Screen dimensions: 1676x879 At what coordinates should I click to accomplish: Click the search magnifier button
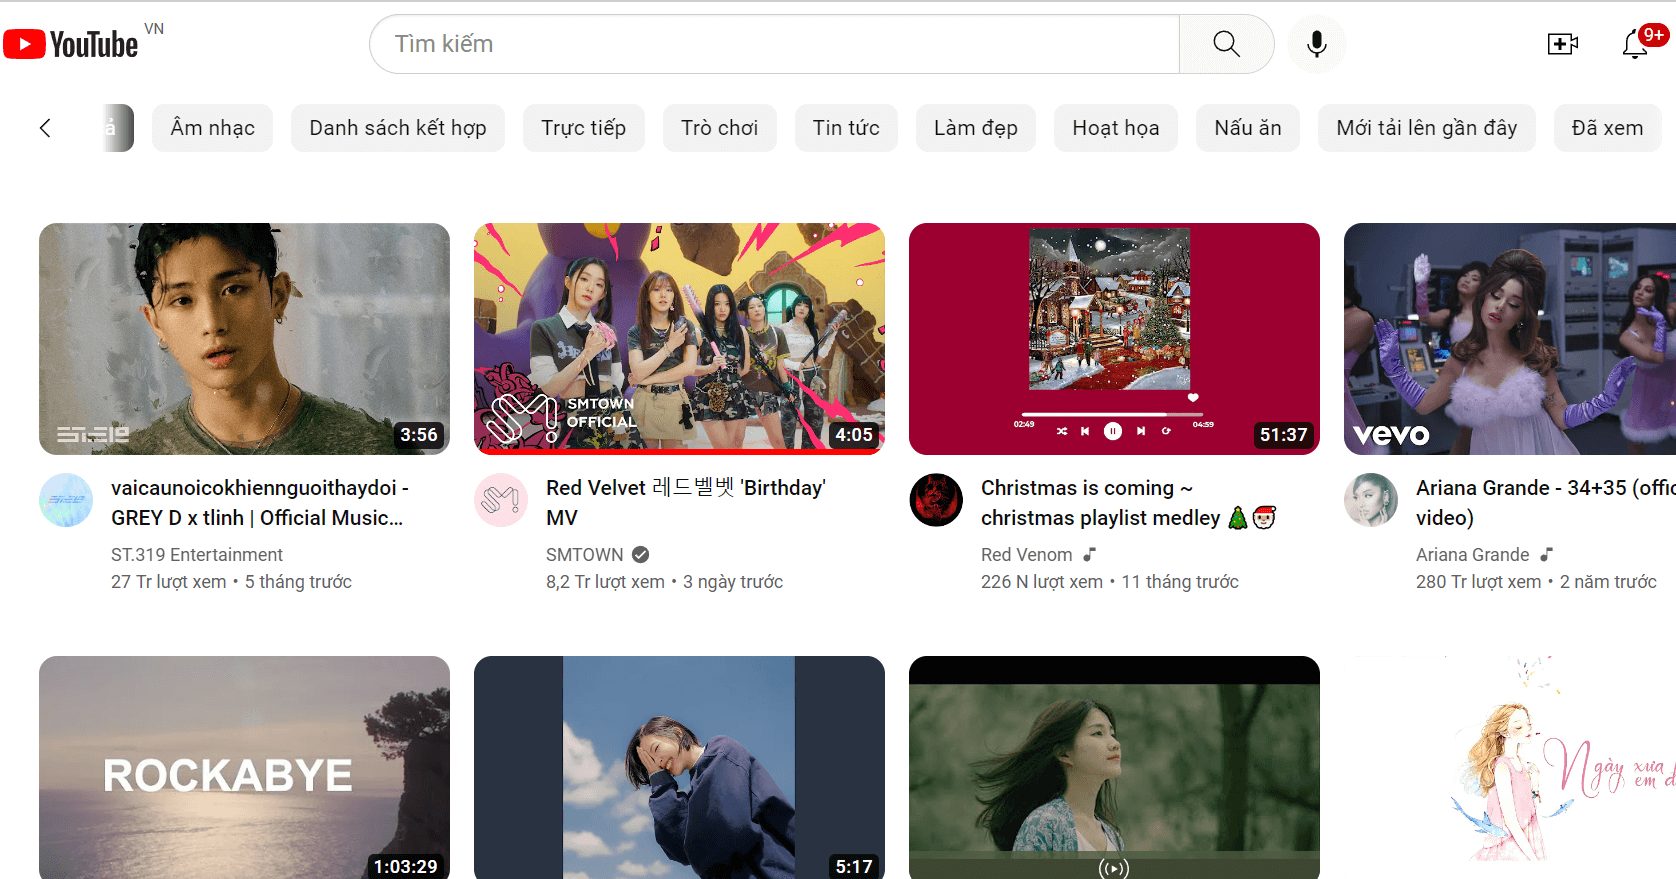pos(1226,44)
